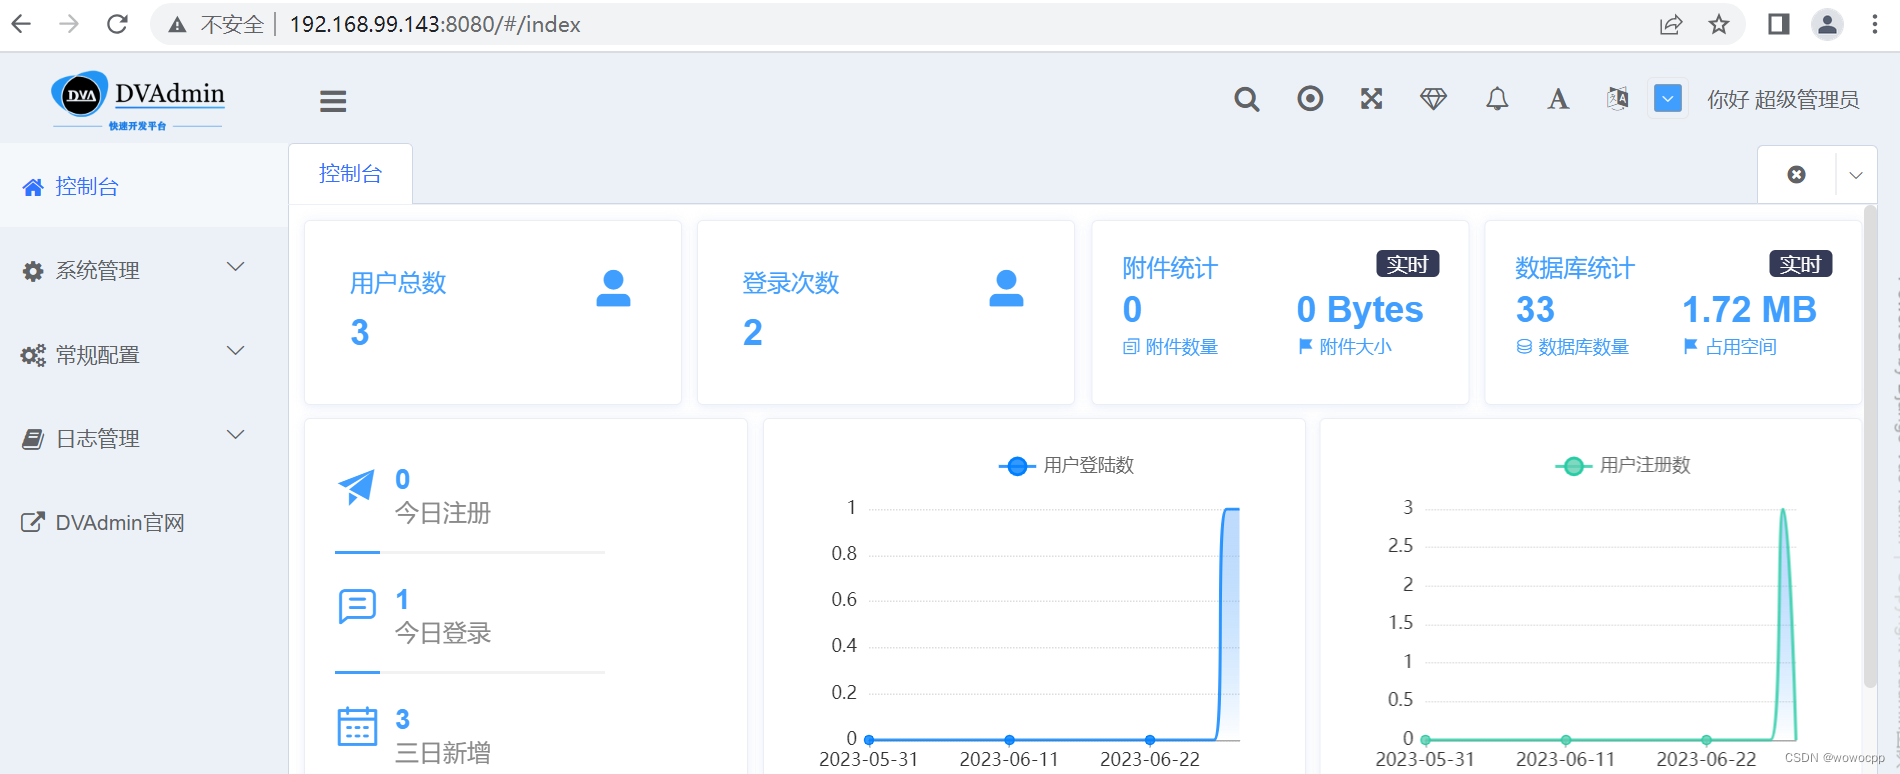
Task: Click the circular record icon in header
Action: 1310,98
